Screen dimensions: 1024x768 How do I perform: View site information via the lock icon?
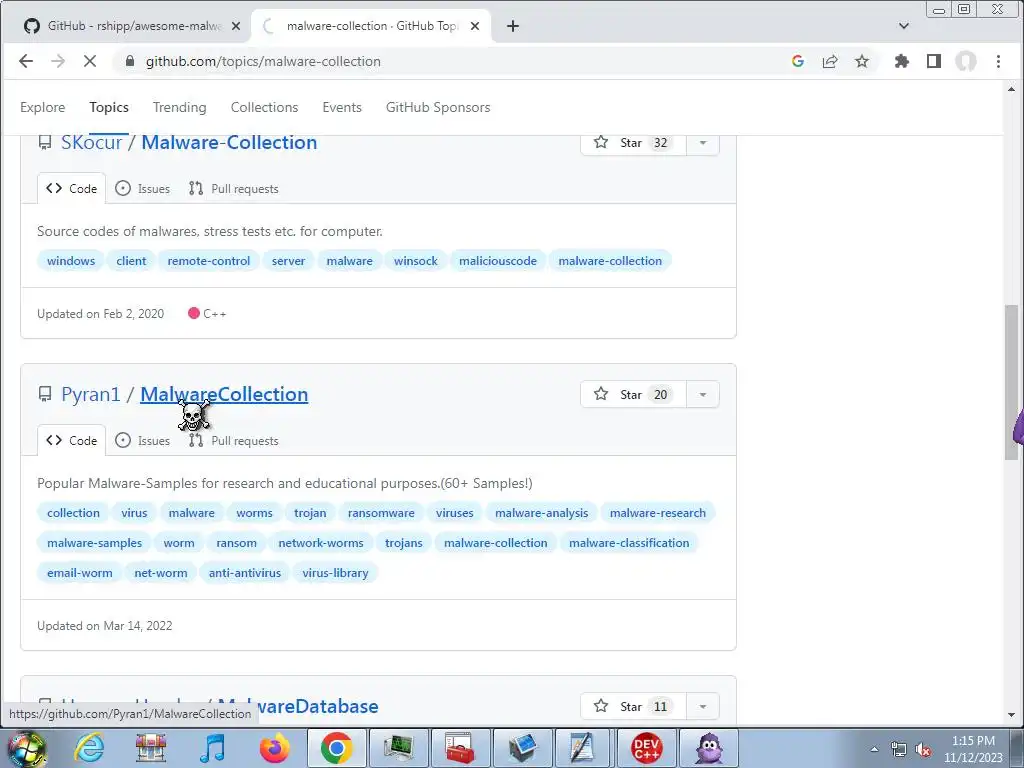[x=129, y=61]
